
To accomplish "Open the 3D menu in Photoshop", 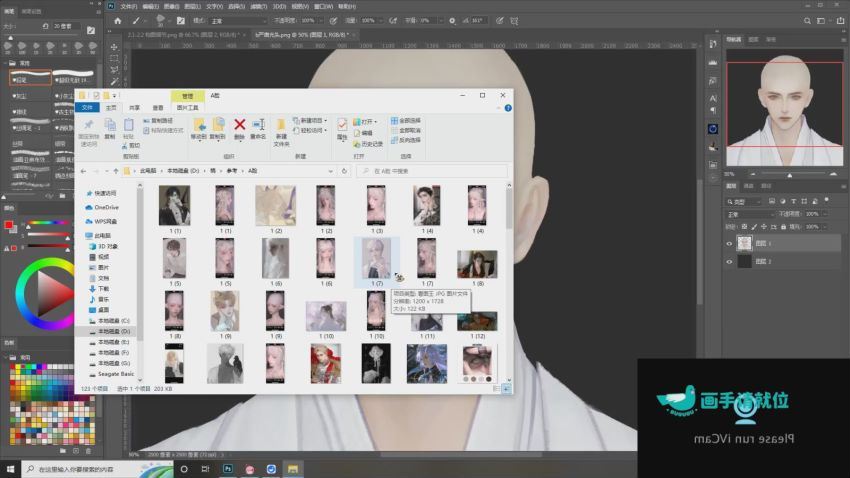I will pyautogui.click(x=279, y=7).
